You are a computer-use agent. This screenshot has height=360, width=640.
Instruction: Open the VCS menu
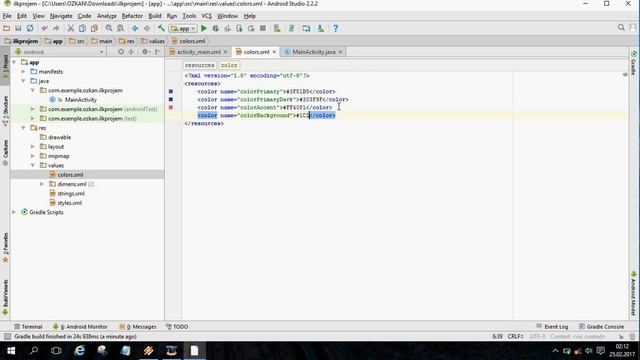point(207,16)
